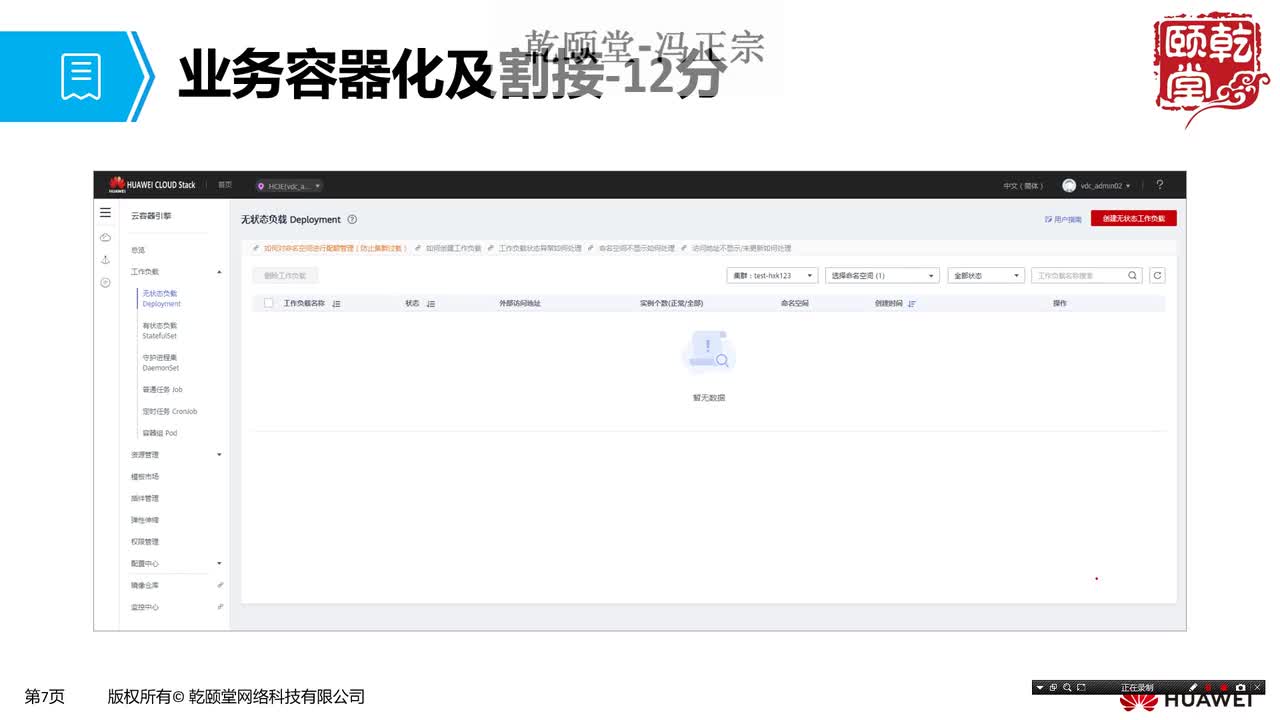
Task: Click 首页 in the top bar
Action: pos(225,185)
